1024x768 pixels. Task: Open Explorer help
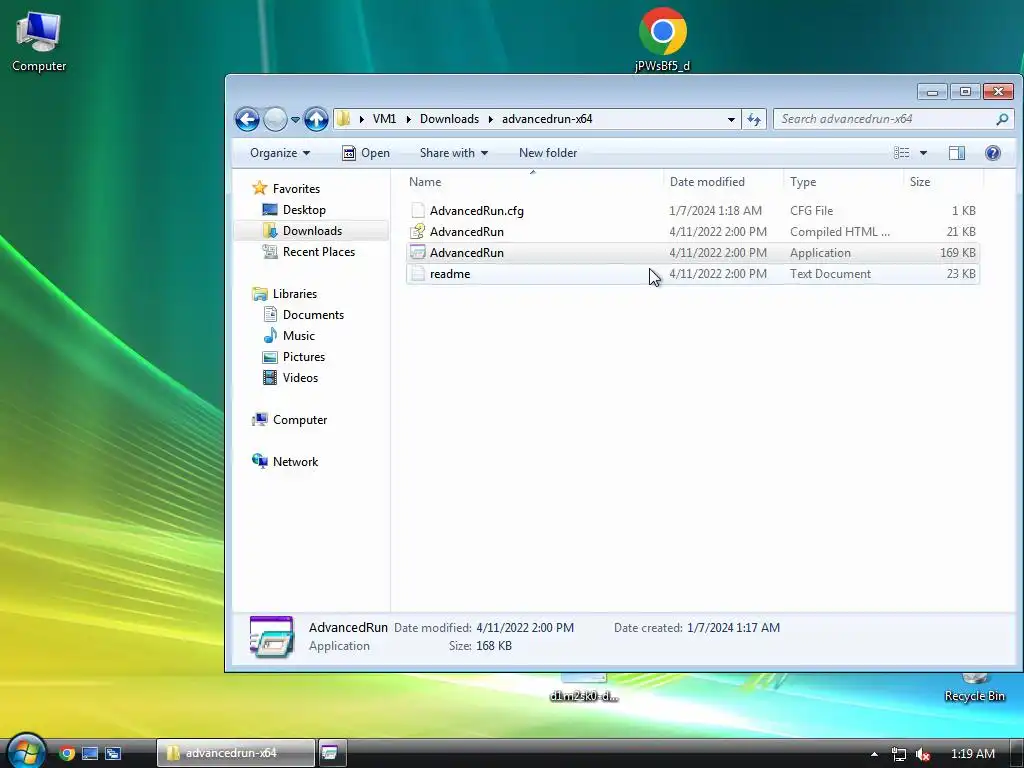993,153
